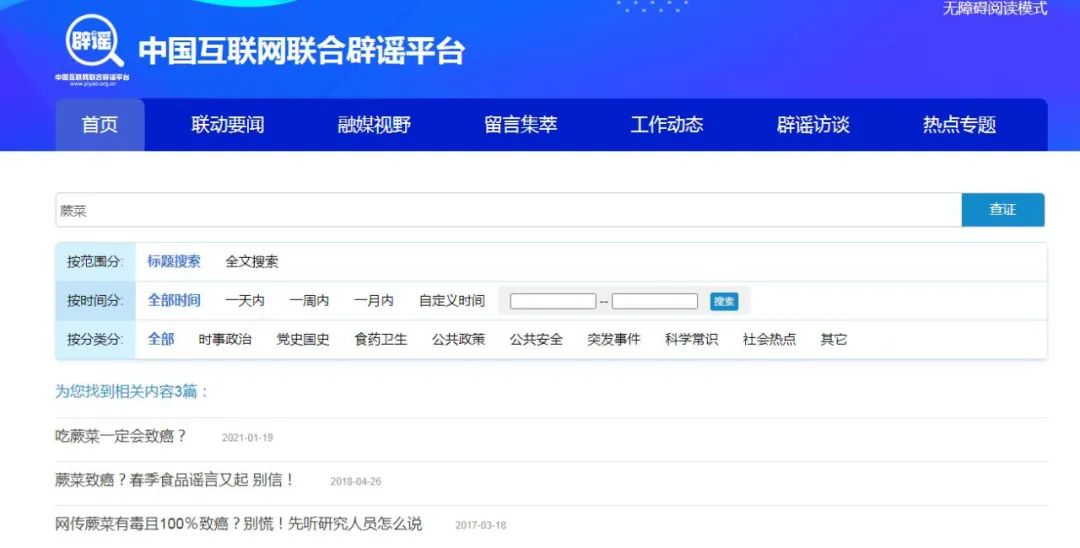This screenshot has width=1080, height=548.
Task: Click the 查证 verify button
Action: [x=1003, y=210]
